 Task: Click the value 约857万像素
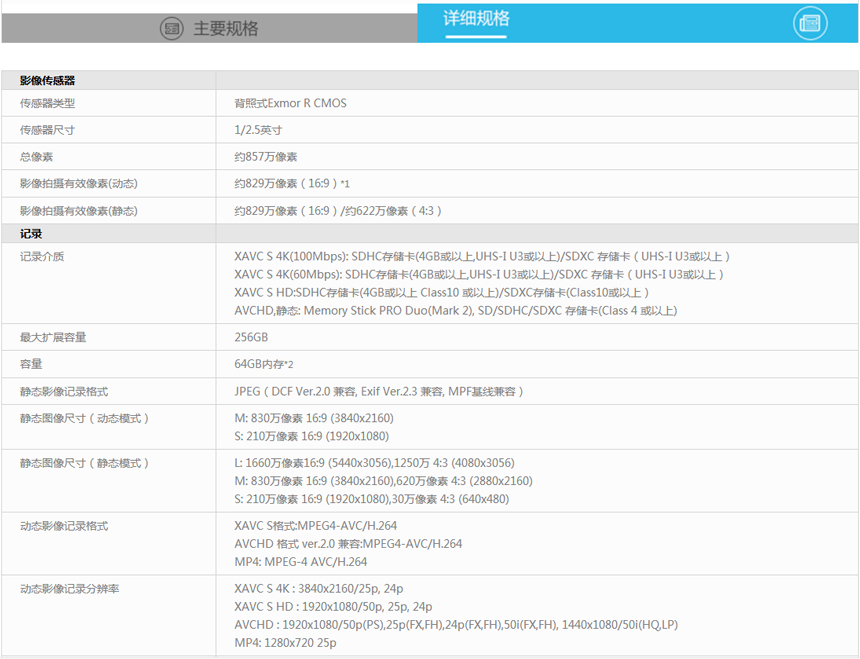pyautogui.click(x=265, y=157)
